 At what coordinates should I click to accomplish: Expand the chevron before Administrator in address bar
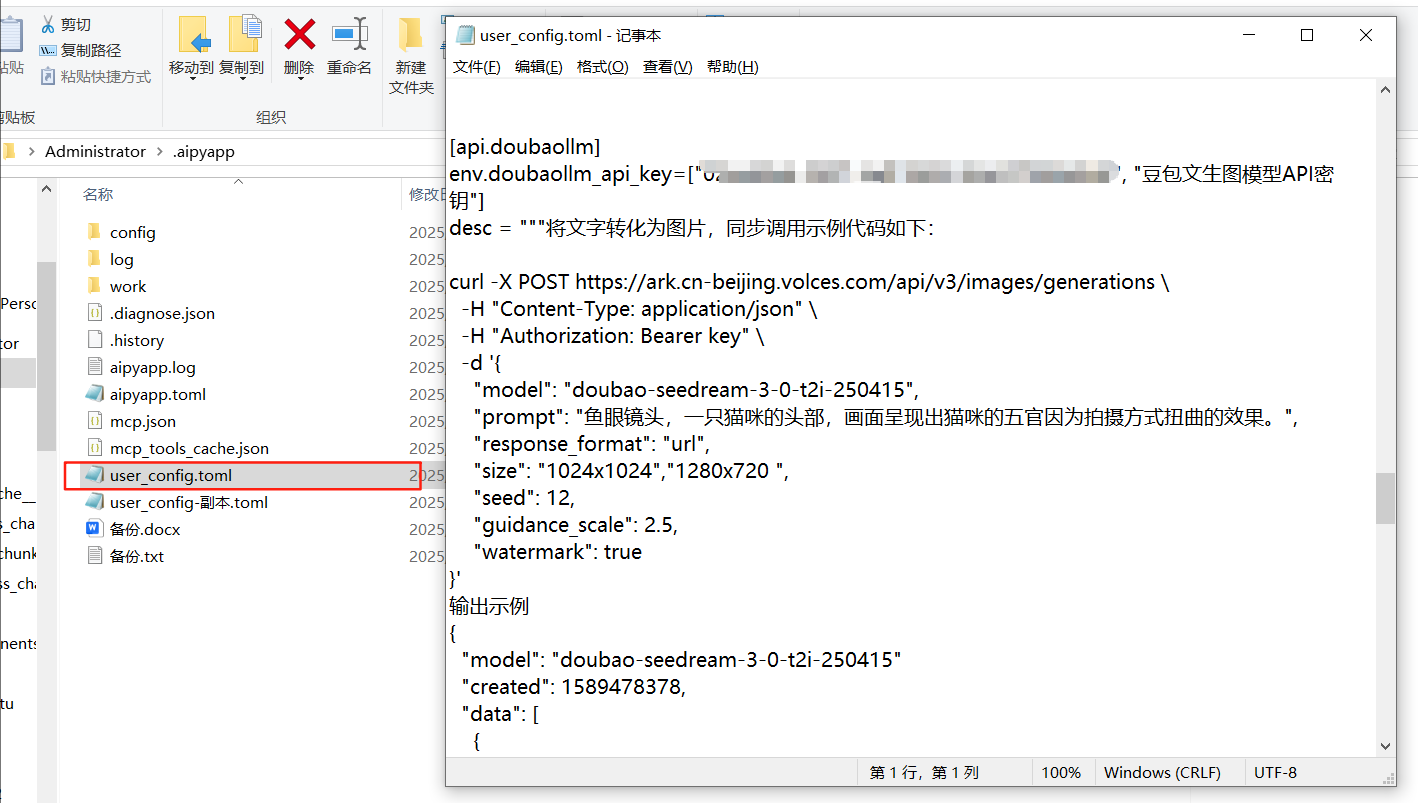[32, 152]
